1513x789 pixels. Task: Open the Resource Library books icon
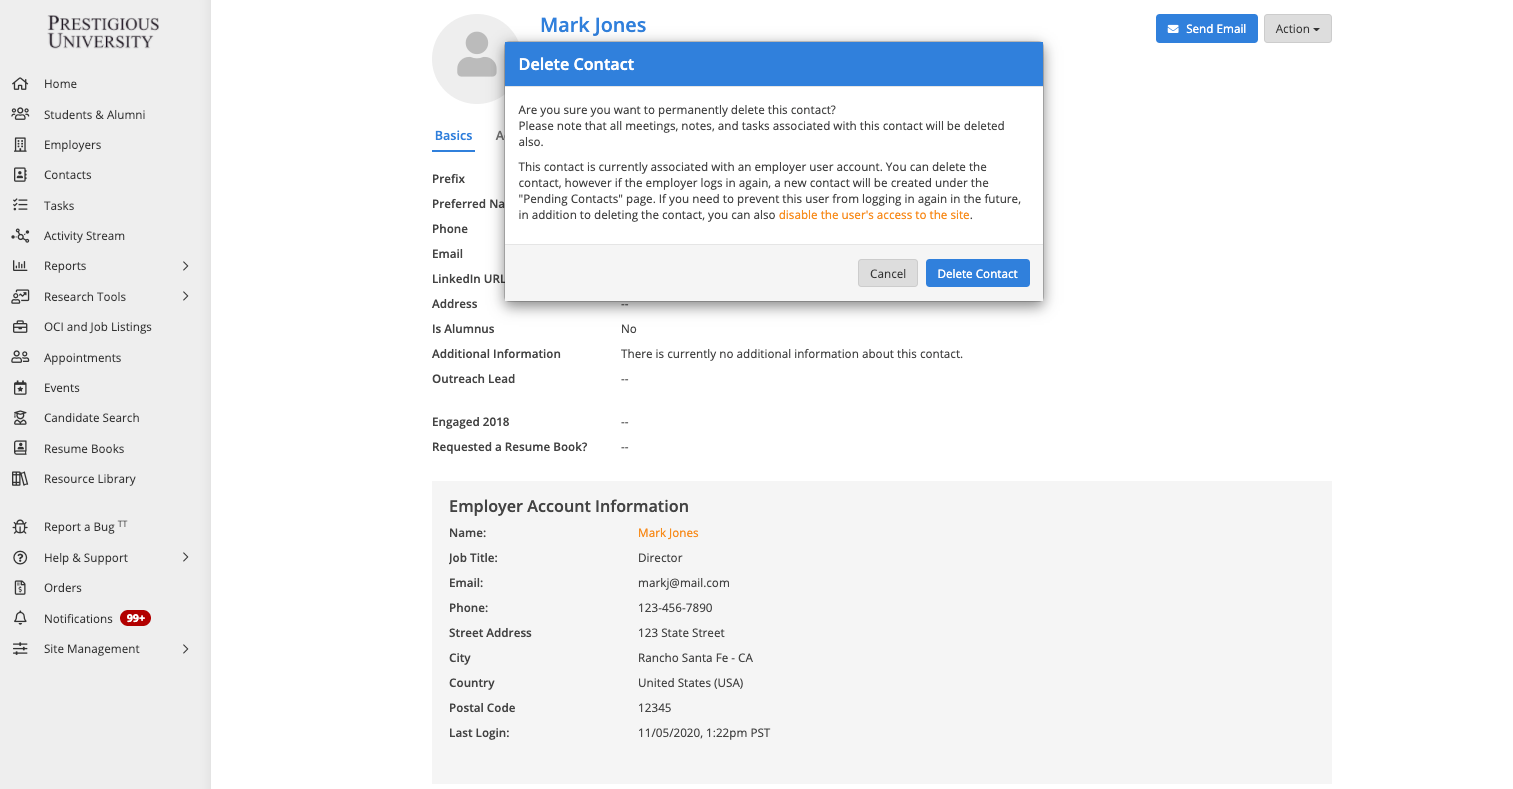point(20,479)
